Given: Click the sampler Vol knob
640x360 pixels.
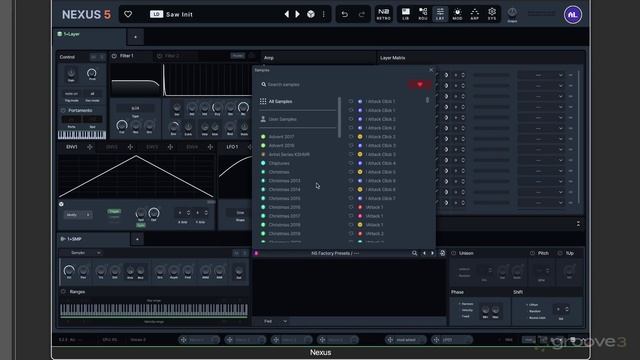Looking at the screenshot, I should [69, 270].
